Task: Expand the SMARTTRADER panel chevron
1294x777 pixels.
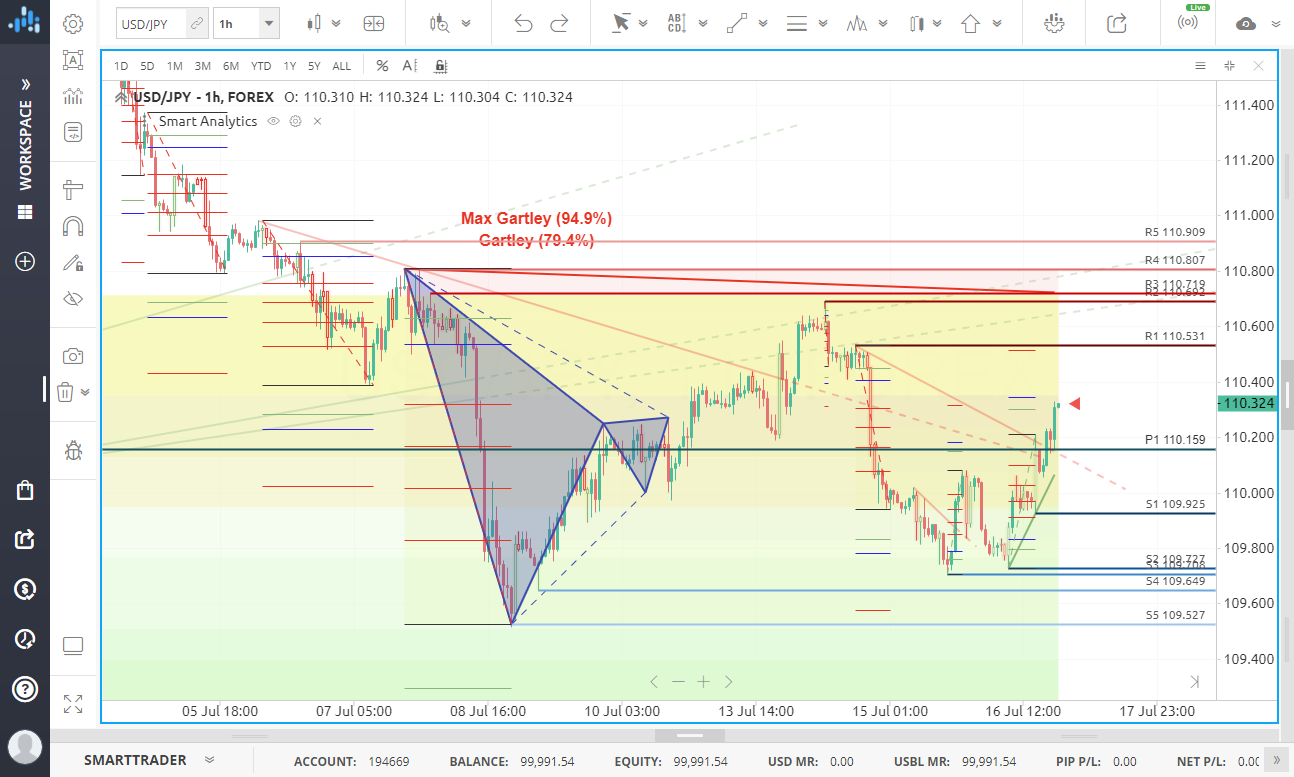Action: [209, 760]
